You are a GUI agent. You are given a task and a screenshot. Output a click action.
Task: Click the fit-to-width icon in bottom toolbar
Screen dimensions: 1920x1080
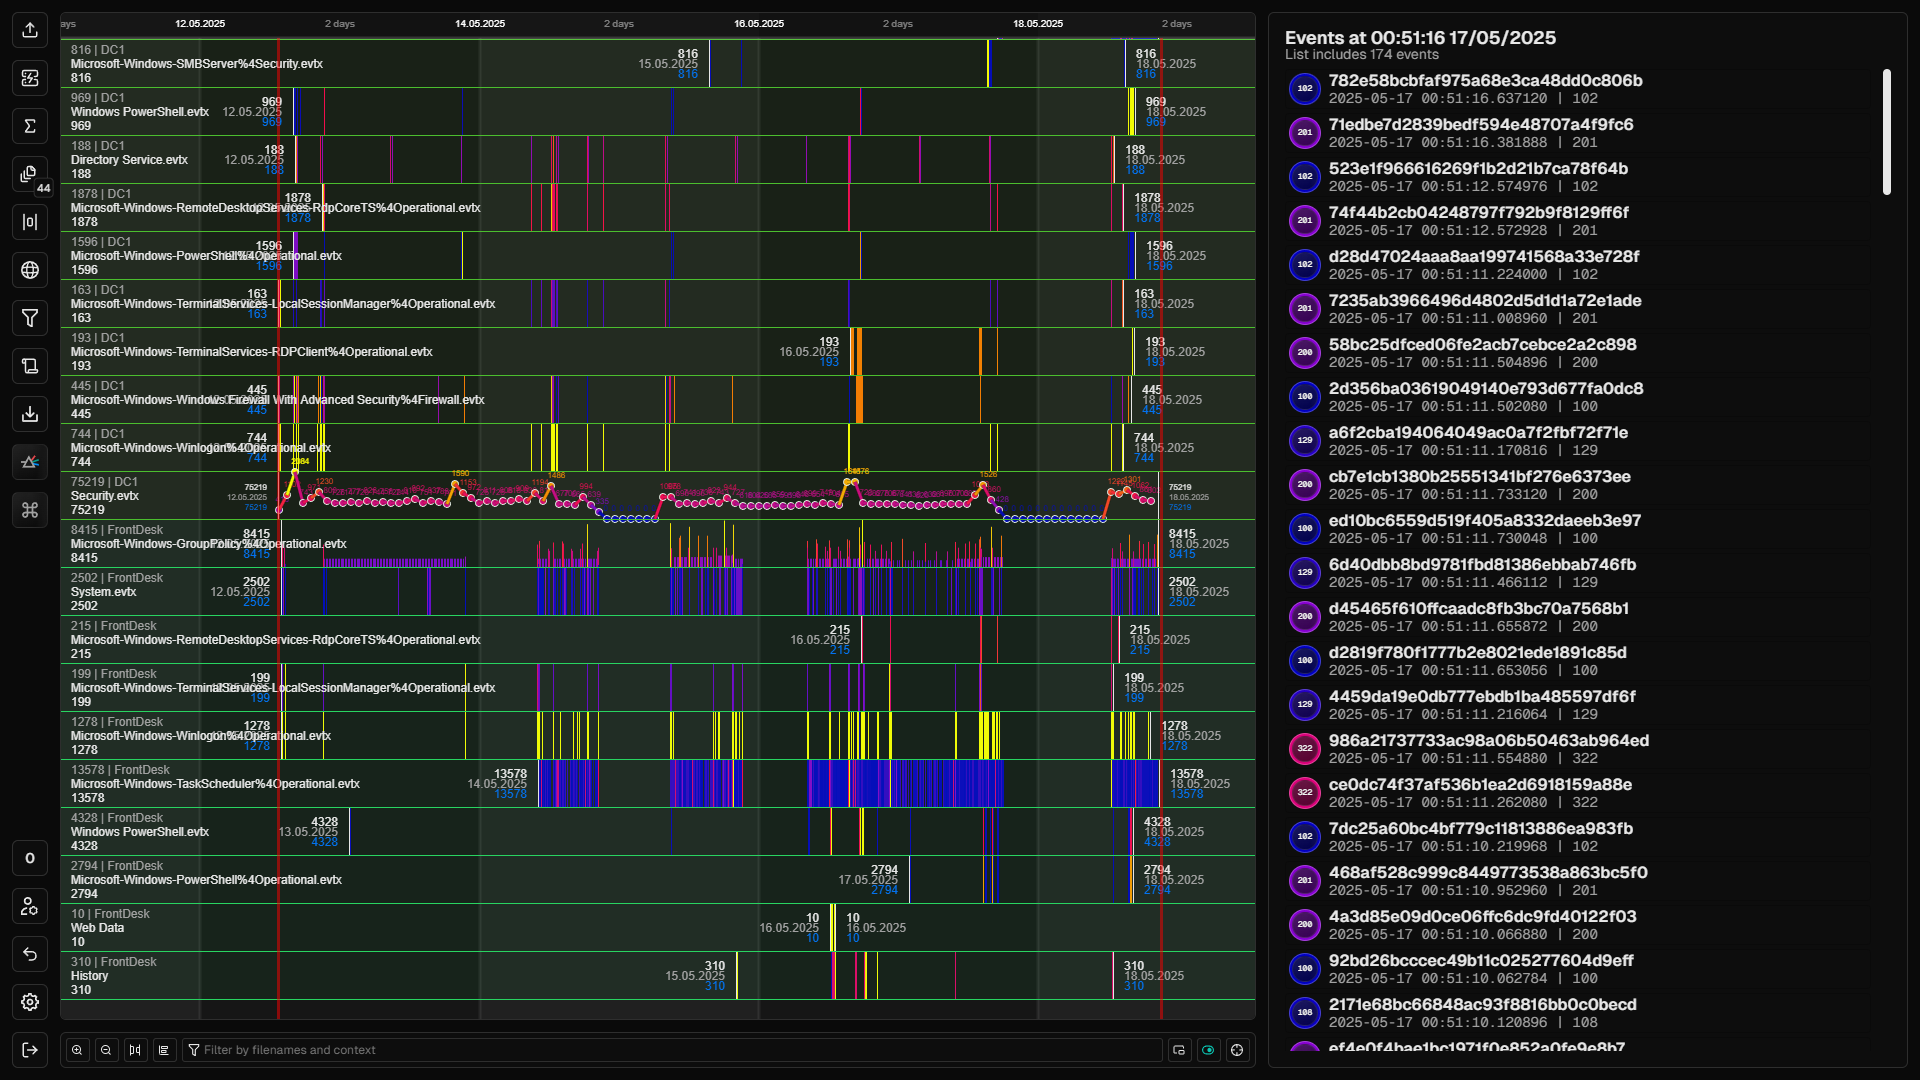tap(135, 1050)
